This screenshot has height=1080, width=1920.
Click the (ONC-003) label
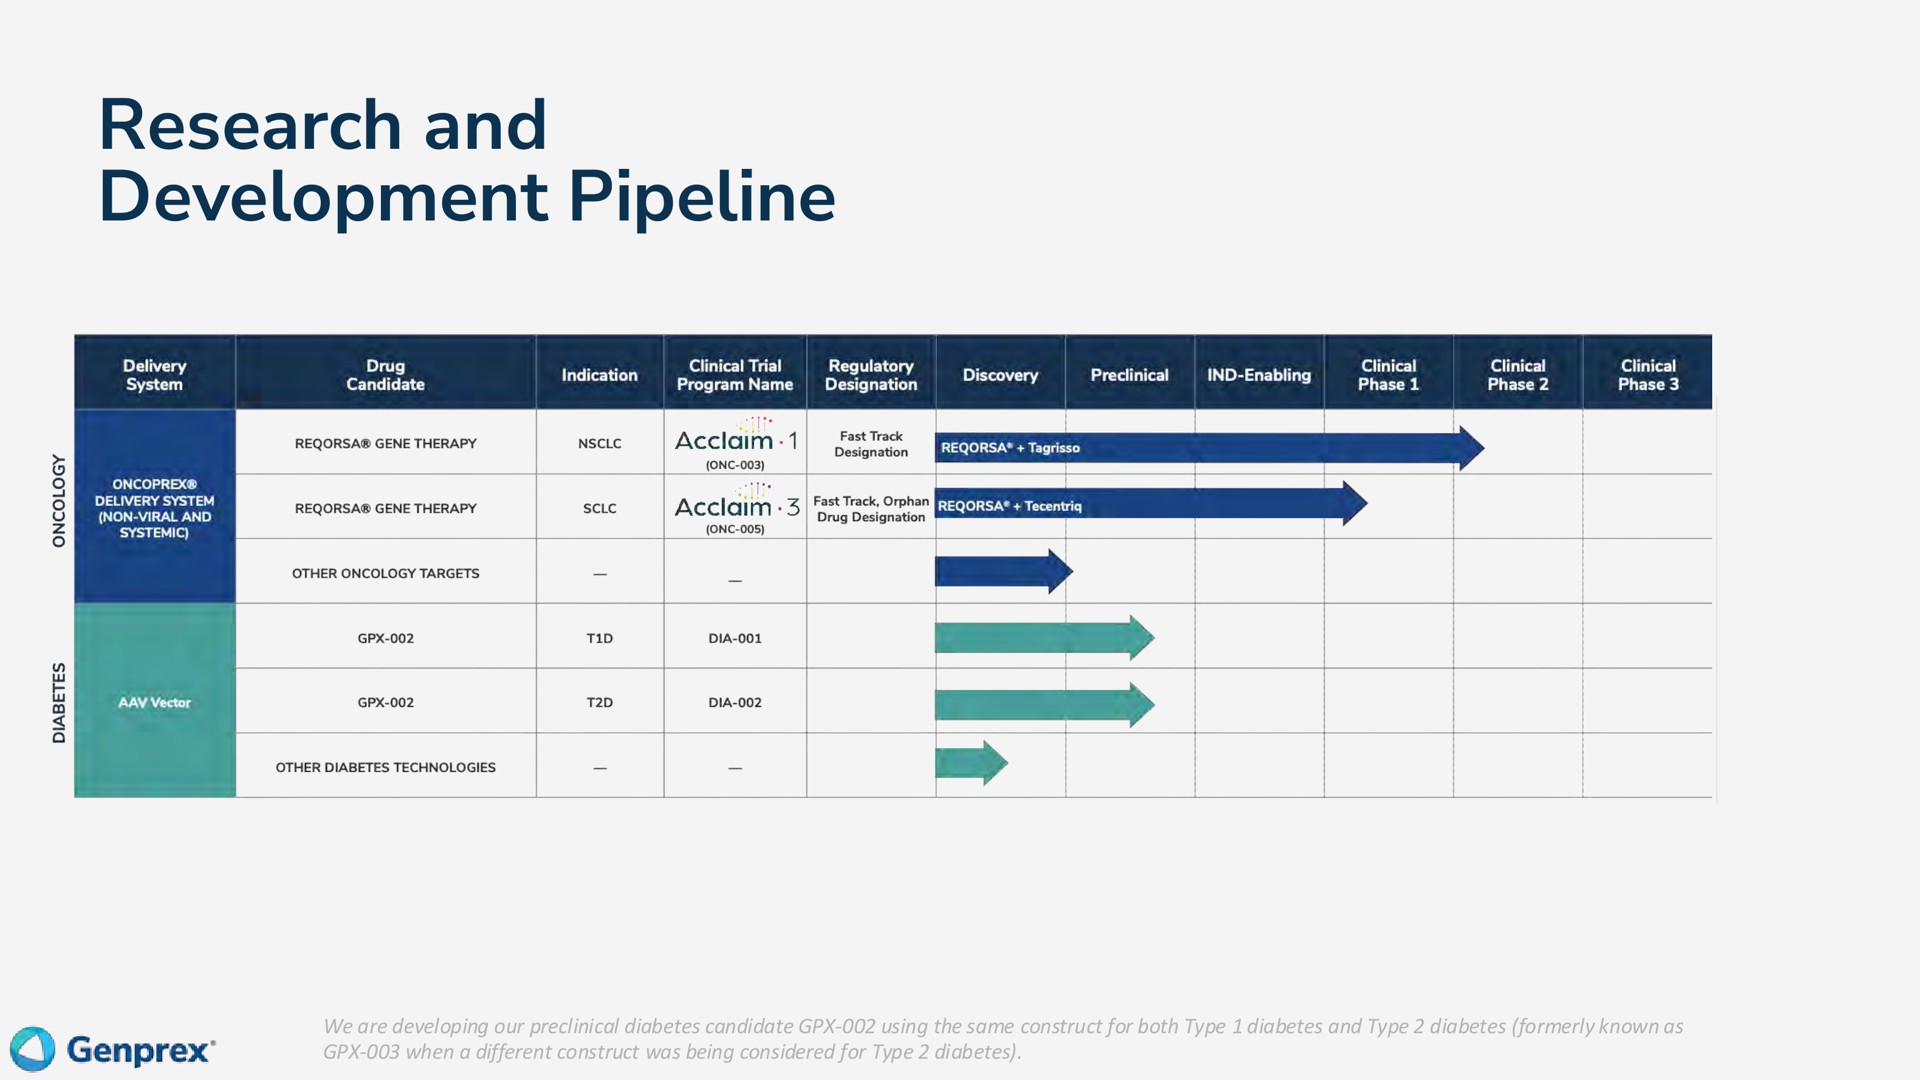pyautogui.click(x=735, y=465)
